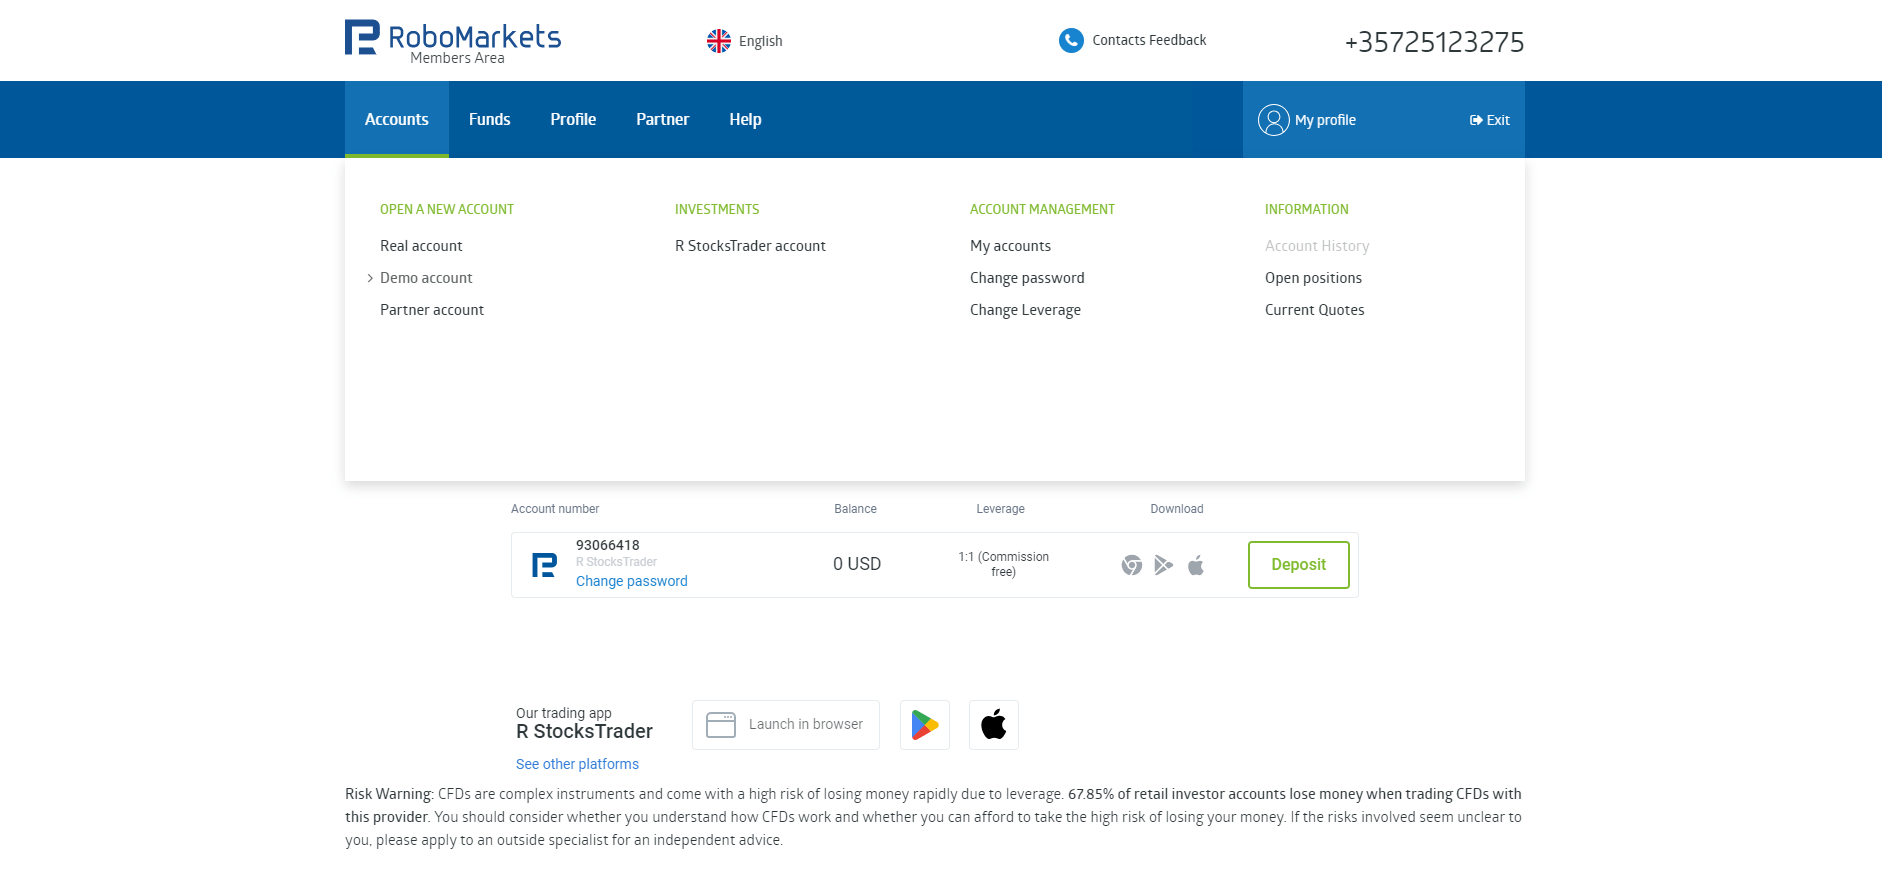The width and height of the screenshot is (1882, 872).
Task: Open the Partner menu
Action: tap(663, 119)
